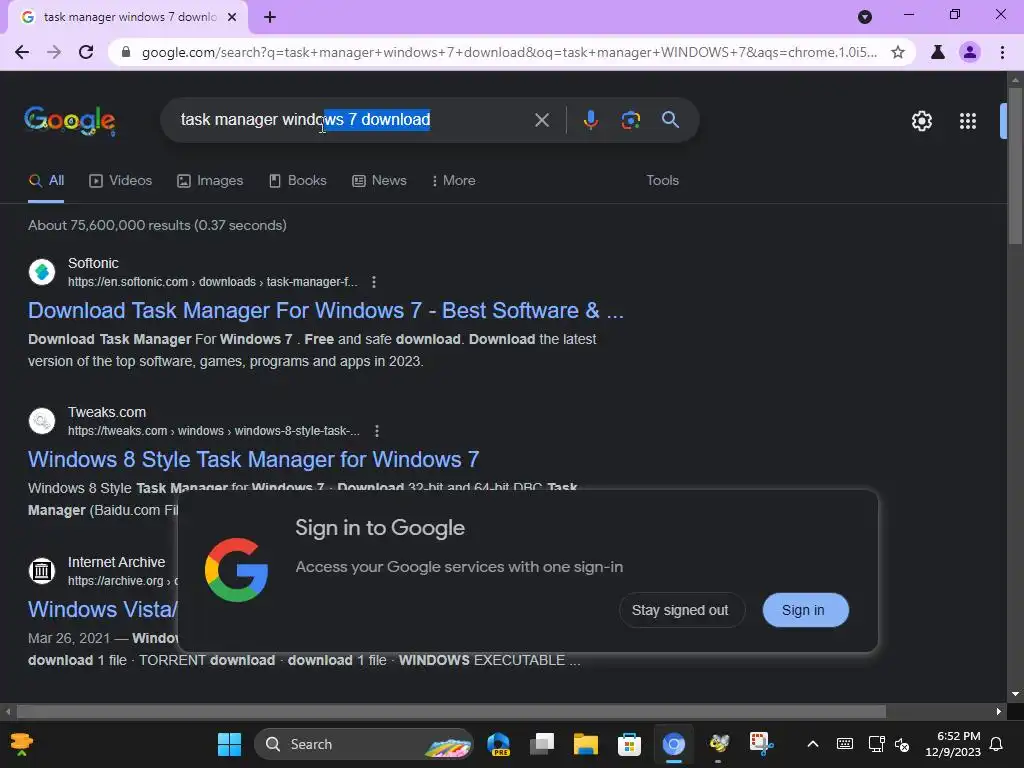Open the notification bell

[x=997, y=744]
